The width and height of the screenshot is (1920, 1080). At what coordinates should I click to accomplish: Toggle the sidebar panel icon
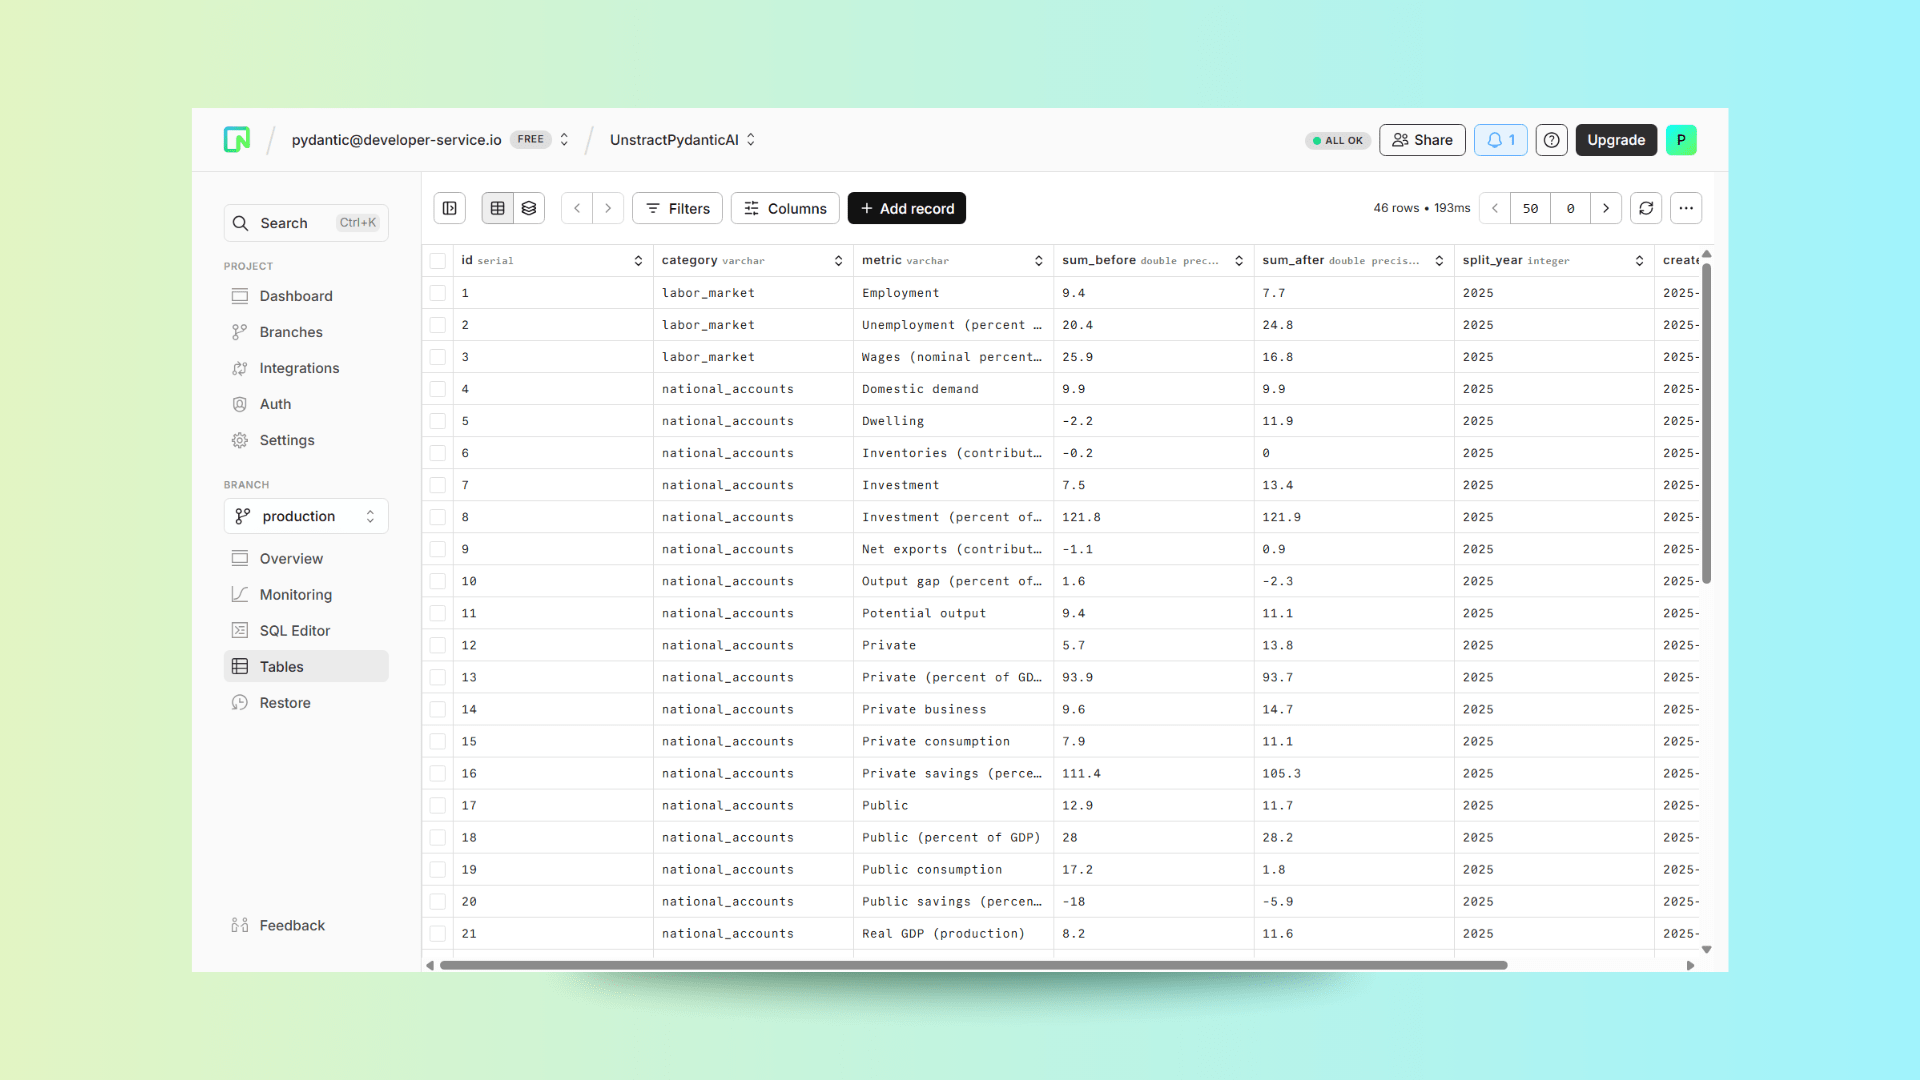449,208
